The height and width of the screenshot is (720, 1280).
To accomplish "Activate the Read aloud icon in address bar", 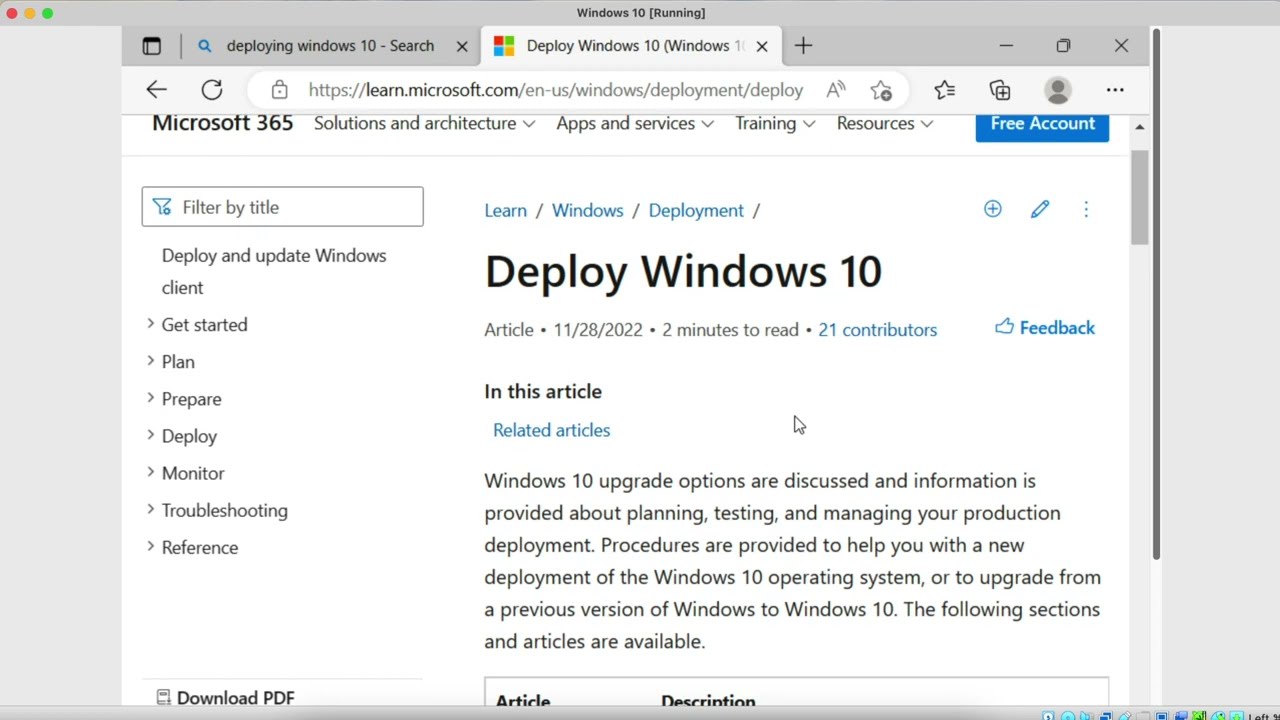I will click(x=836, y=90).
